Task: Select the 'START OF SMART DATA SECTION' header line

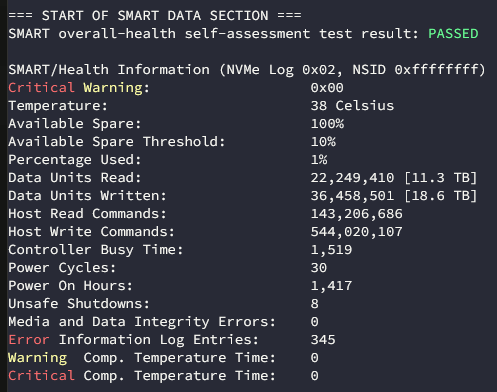Action: click(155, 16)
